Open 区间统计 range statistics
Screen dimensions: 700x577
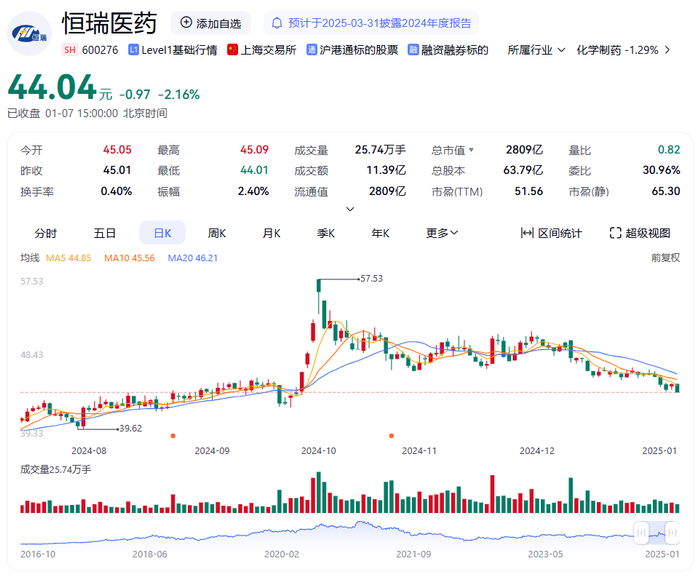click(x=559, y=233)
